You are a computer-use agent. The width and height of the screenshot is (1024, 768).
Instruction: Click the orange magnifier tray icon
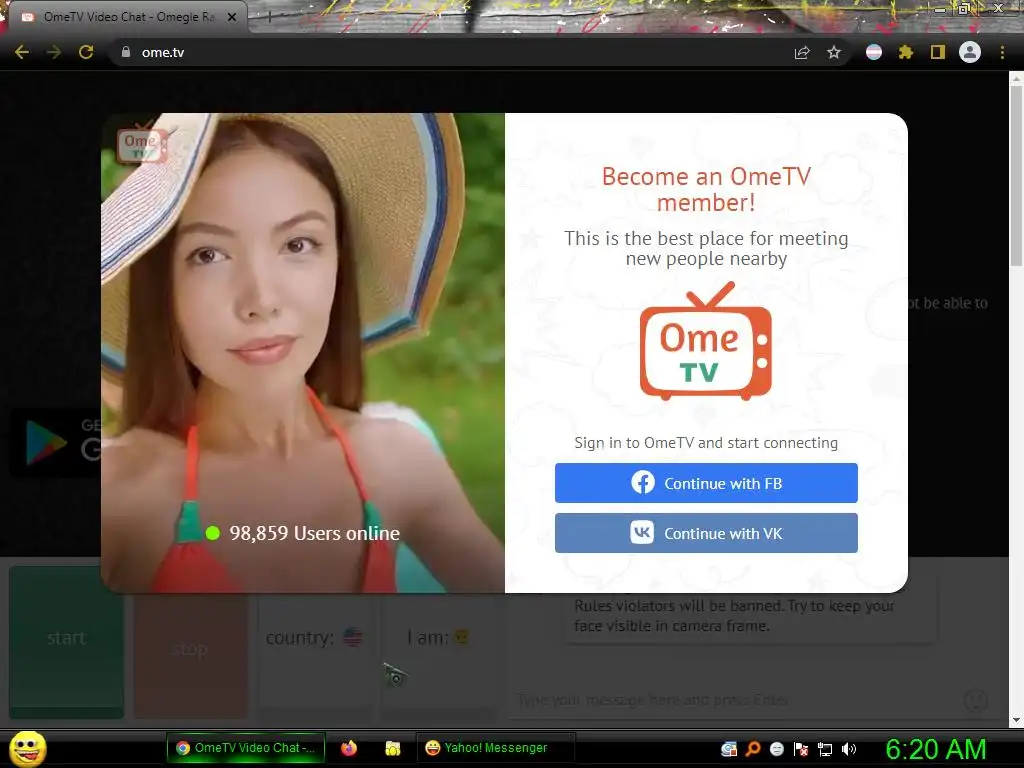tap(753, 749)
